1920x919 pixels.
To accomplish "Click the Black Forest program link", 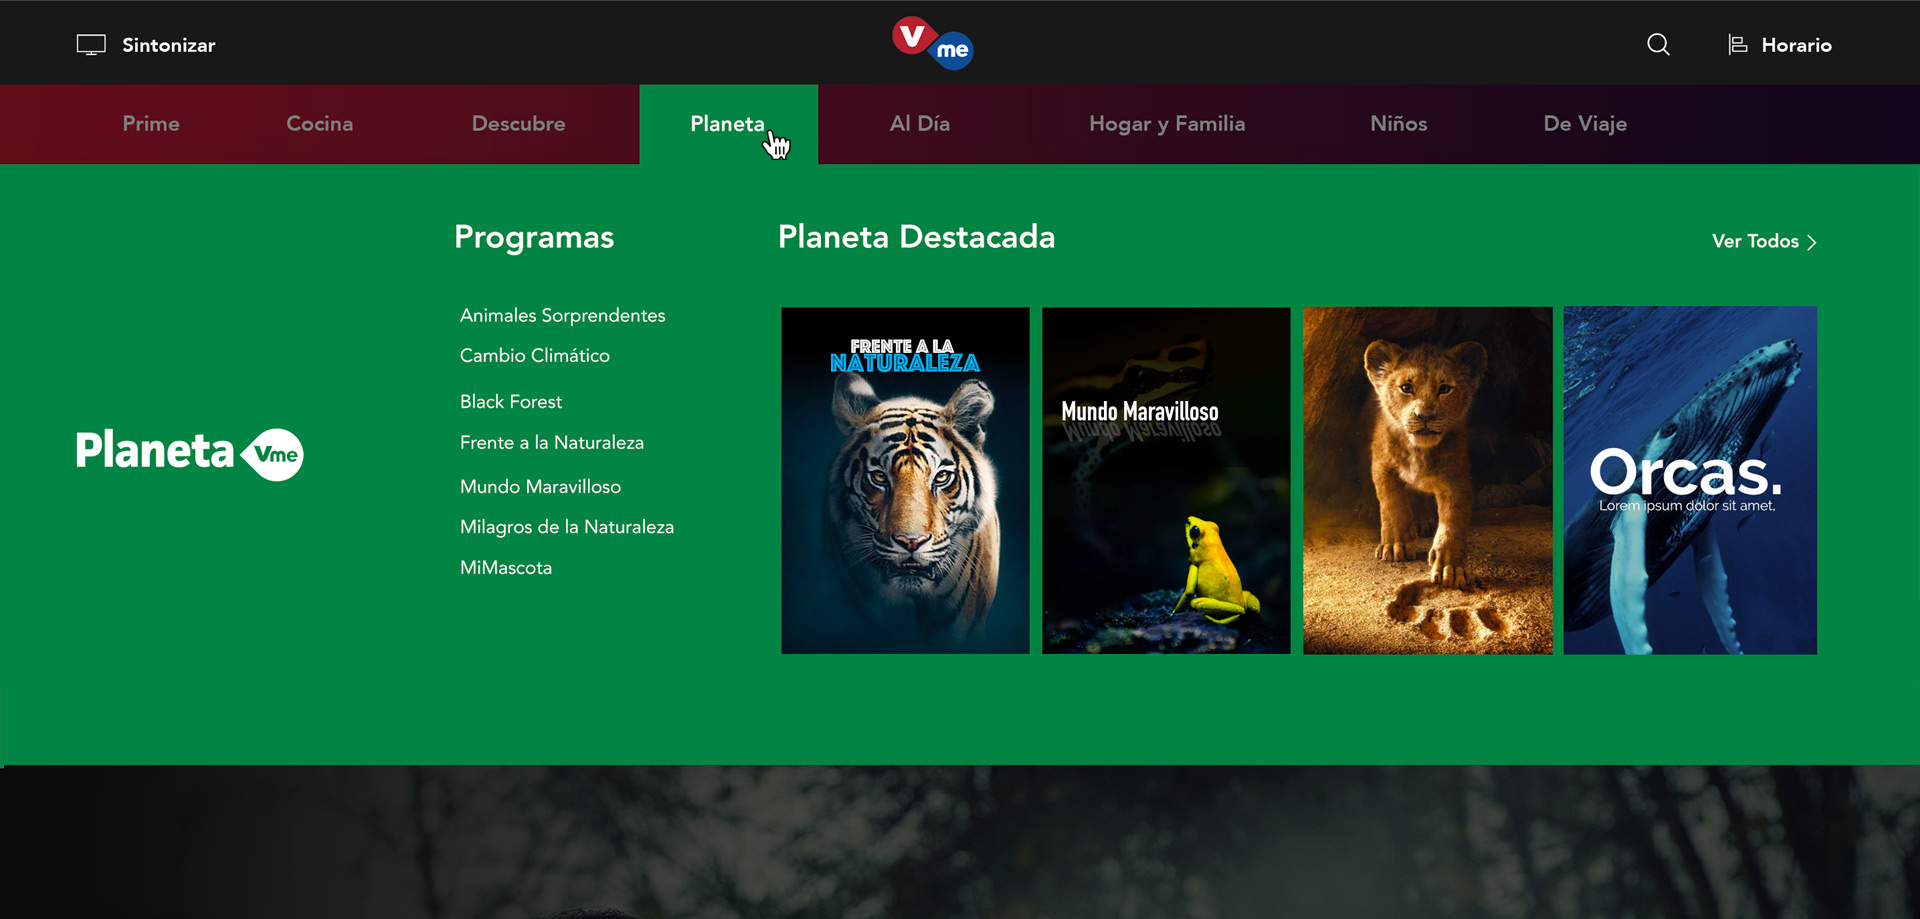I will click(x=511, y=402).
